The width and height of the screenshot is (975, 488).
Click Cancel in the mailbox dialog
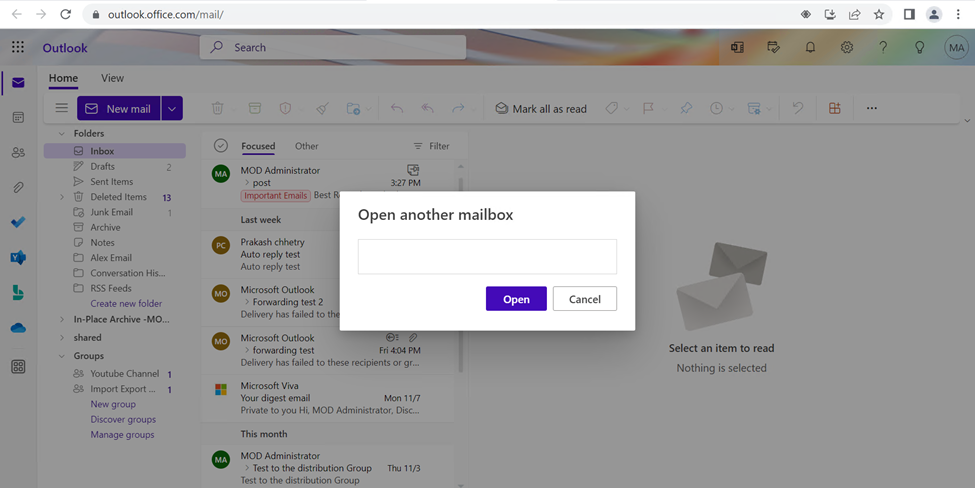585,299
